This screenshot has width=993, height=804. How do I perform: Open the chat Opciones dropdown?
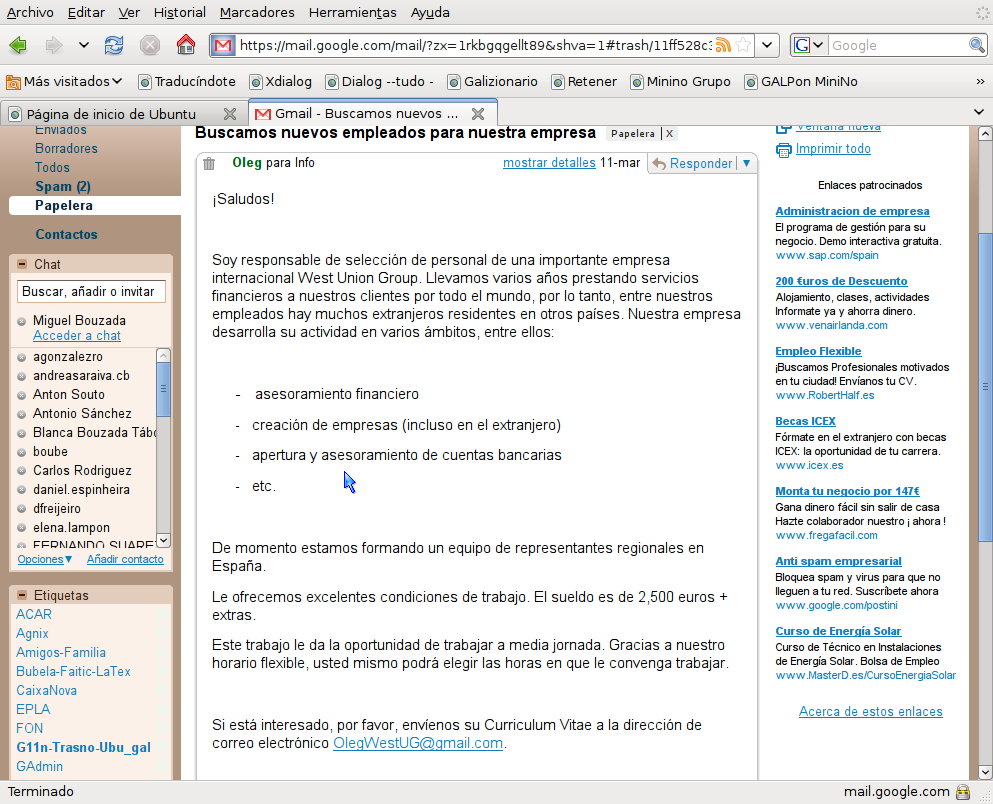pyautogui.click(x=44, y=560)
